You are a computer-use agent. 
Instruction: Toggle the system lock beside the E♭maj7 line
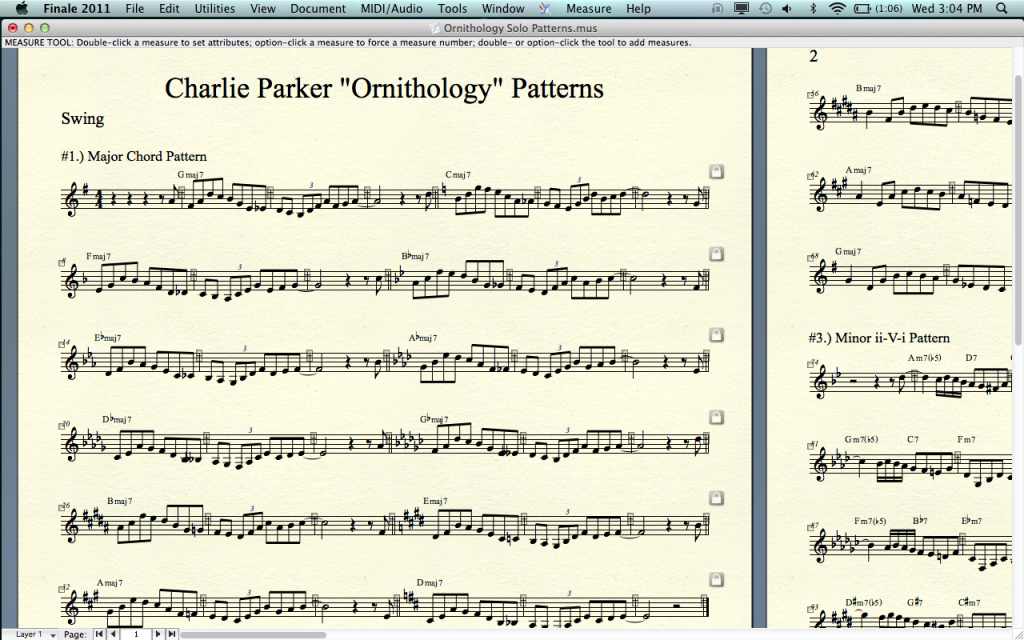point(716,334)
